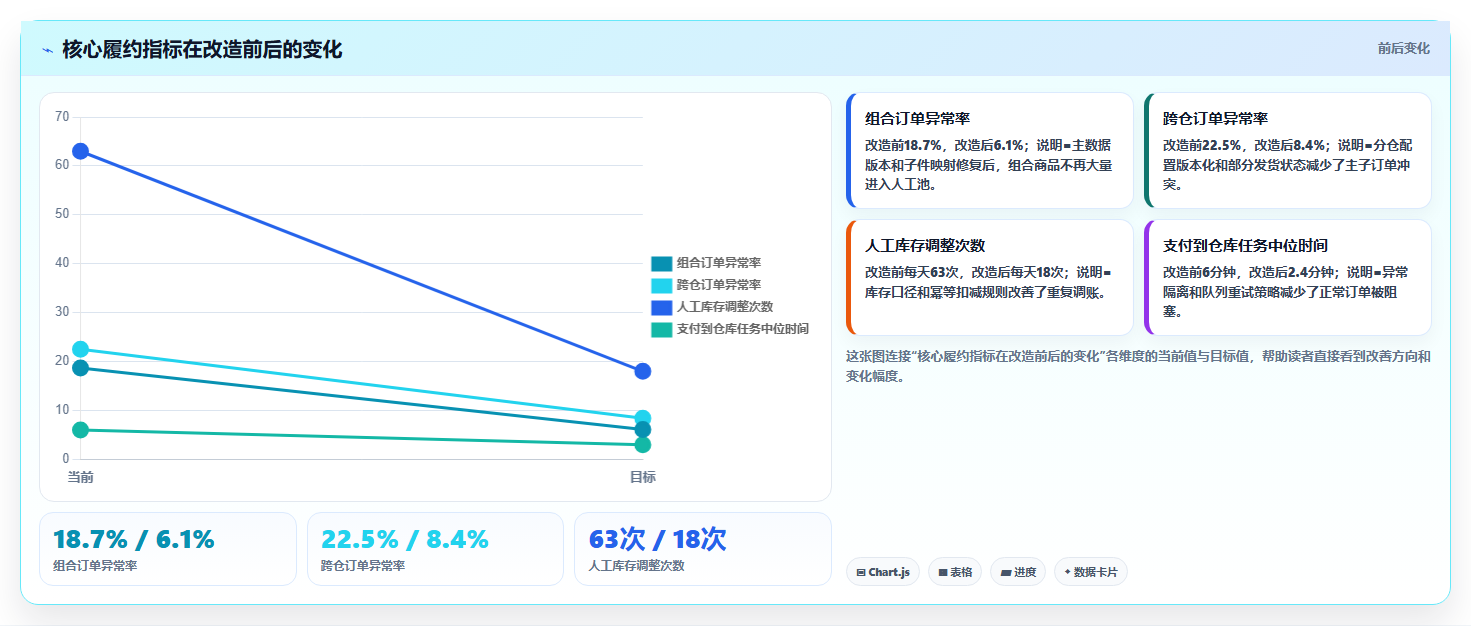Open the 组合订单异常率 info card title

tap(917, 118)
